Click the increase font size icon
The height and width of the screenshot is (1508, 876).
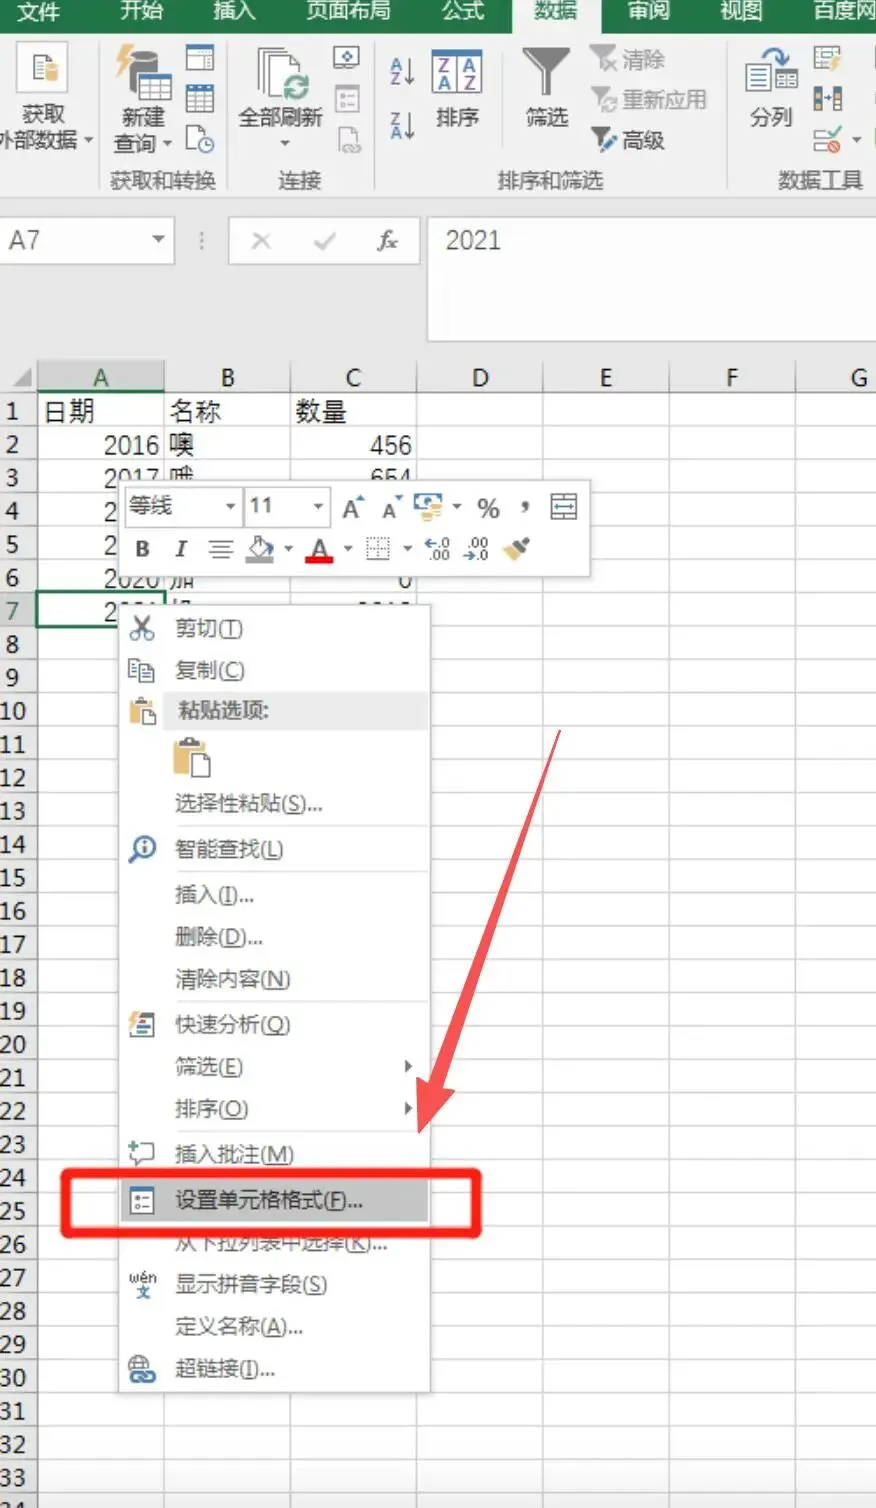coord(353,507)
